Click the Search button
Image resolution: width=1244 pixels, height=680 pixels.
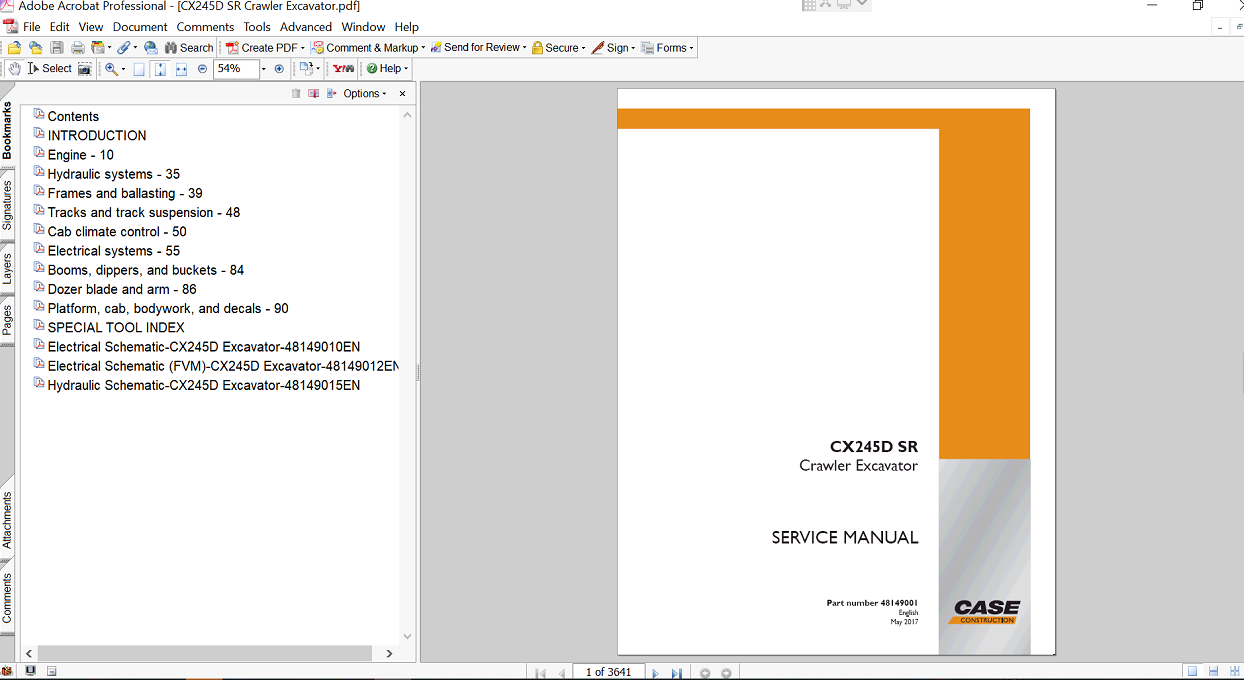click(188, 48)
